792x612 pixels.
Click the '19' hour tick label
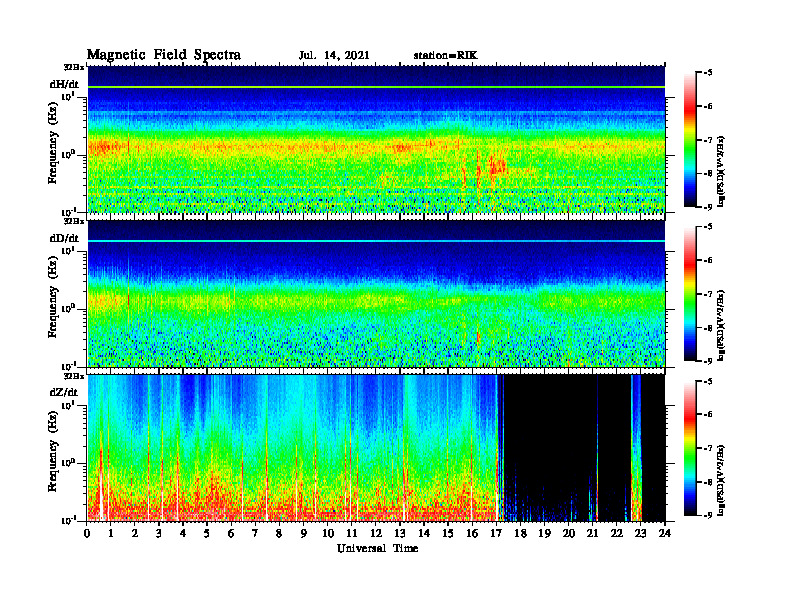tap(544, 534)
